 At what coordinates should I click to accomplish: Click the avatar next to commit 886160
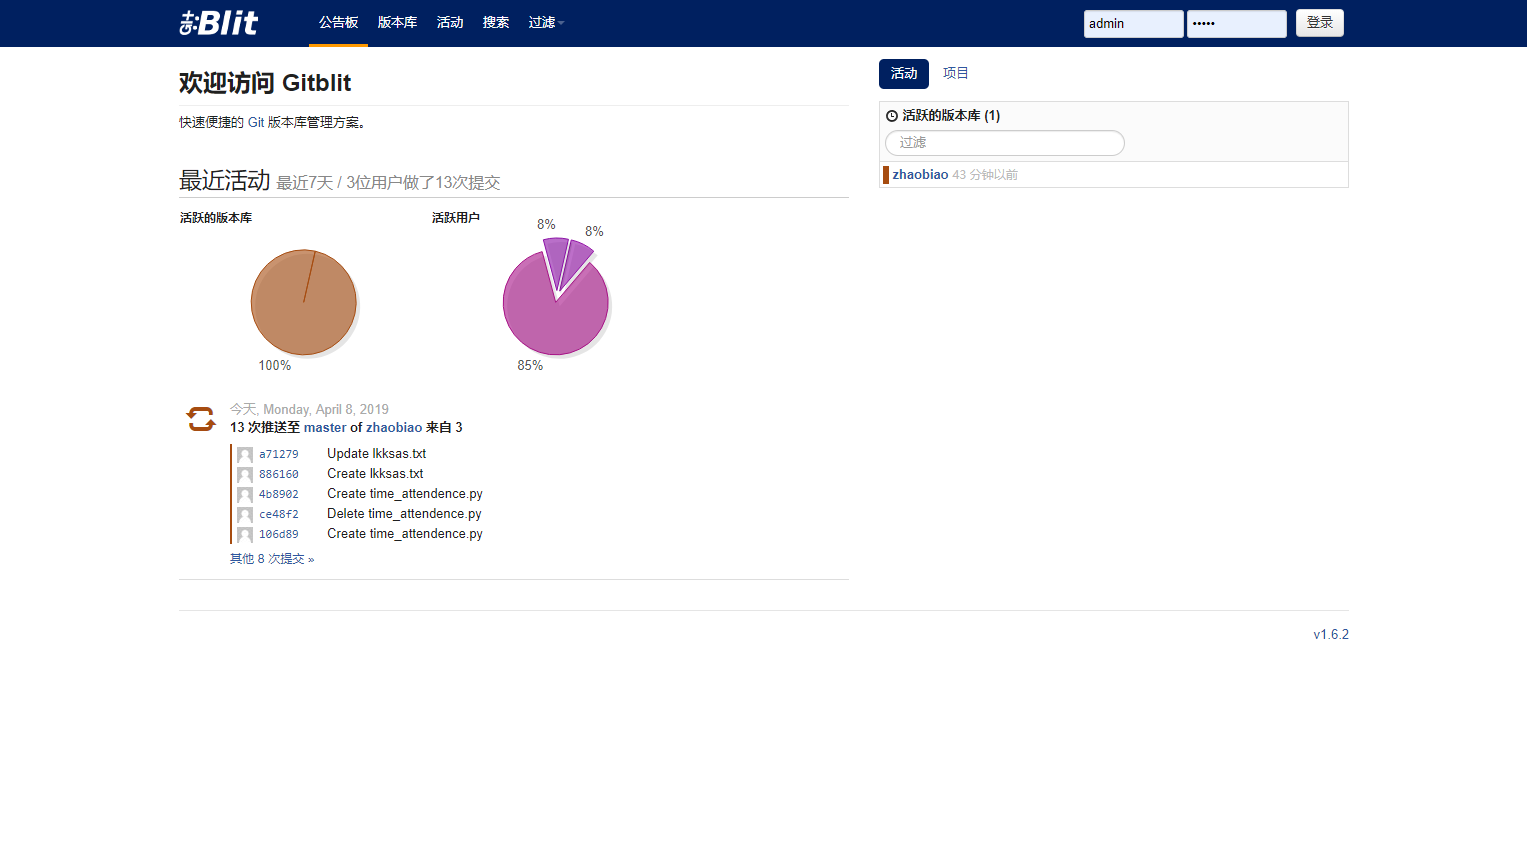(245, 475)
